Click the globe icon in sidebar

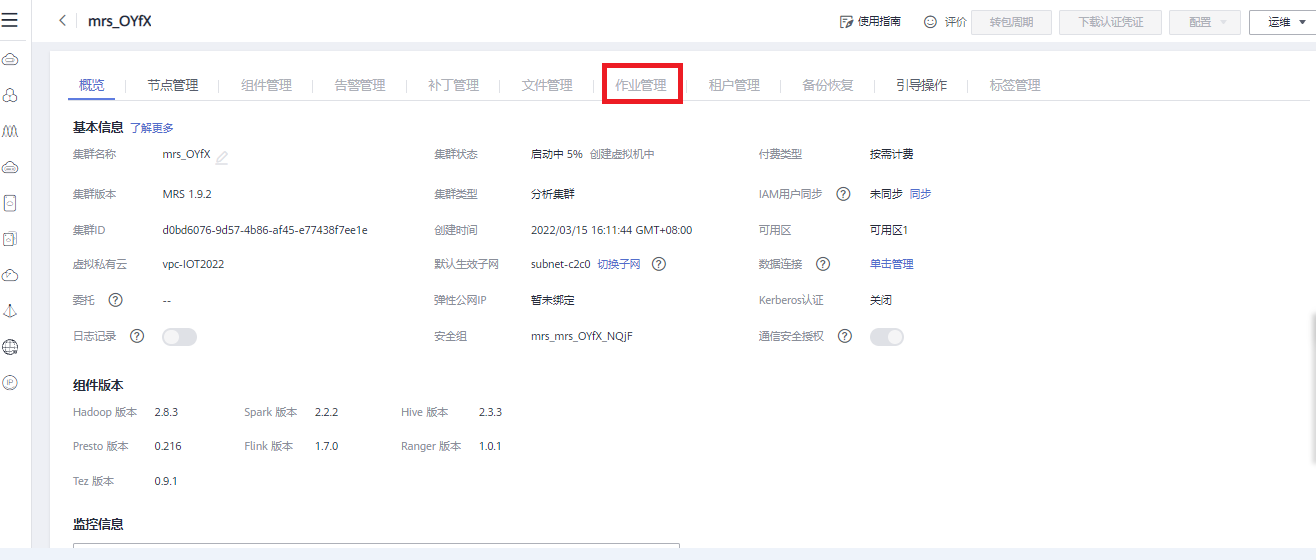(x=10, y=347)
